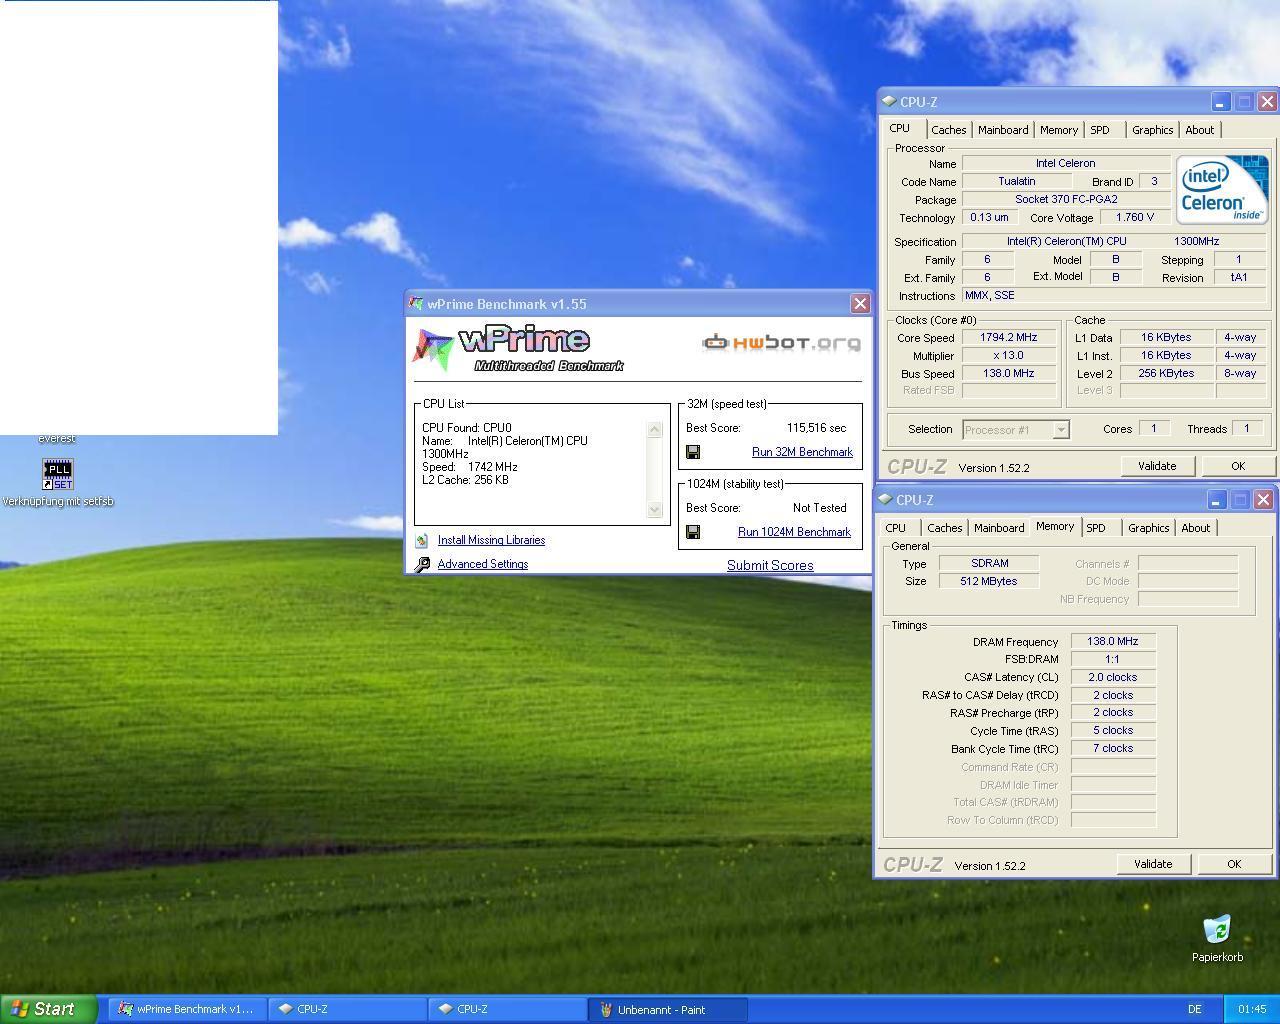Open Mainboard tab in upper CPU-Z window
1280x1024 pixels.
point(1003,130)
